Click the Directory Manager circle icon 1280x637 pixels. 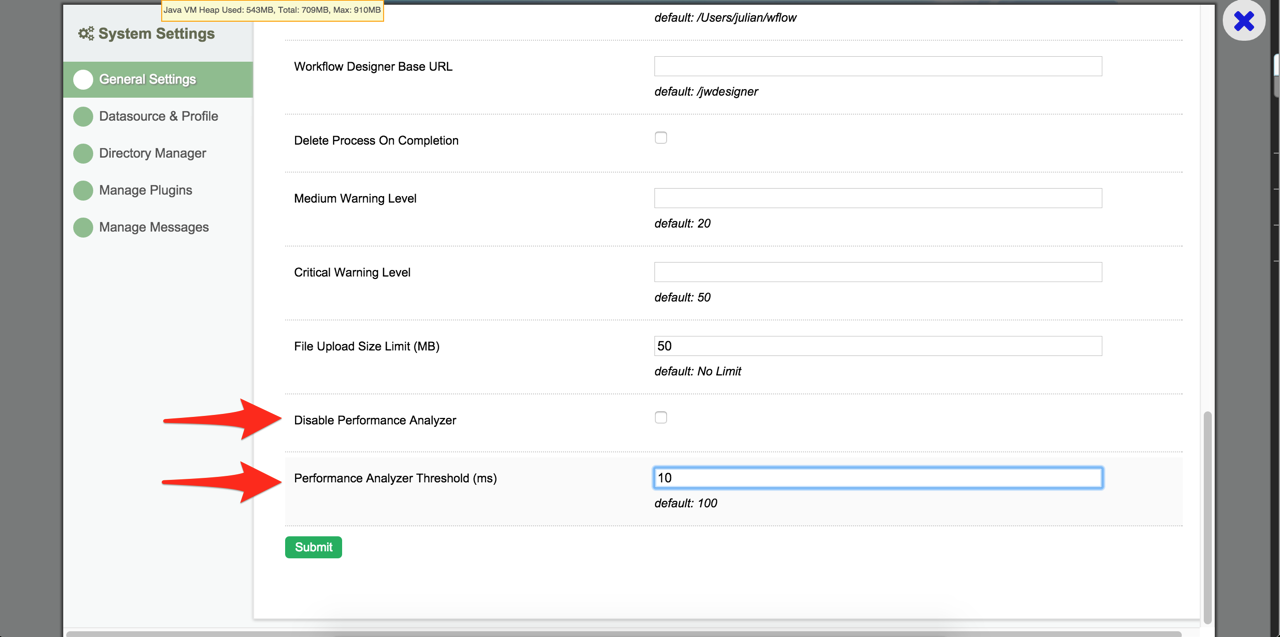point(83,154)
